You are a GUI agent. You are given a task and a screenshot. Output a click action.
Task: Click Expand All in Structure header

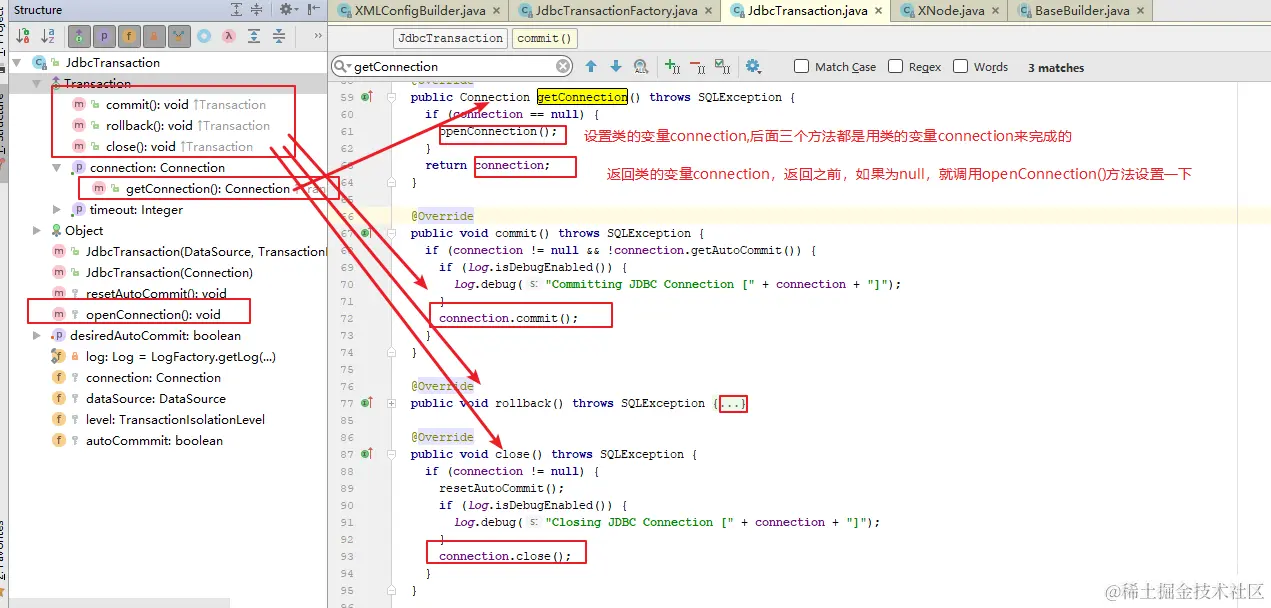click(236, 10)
